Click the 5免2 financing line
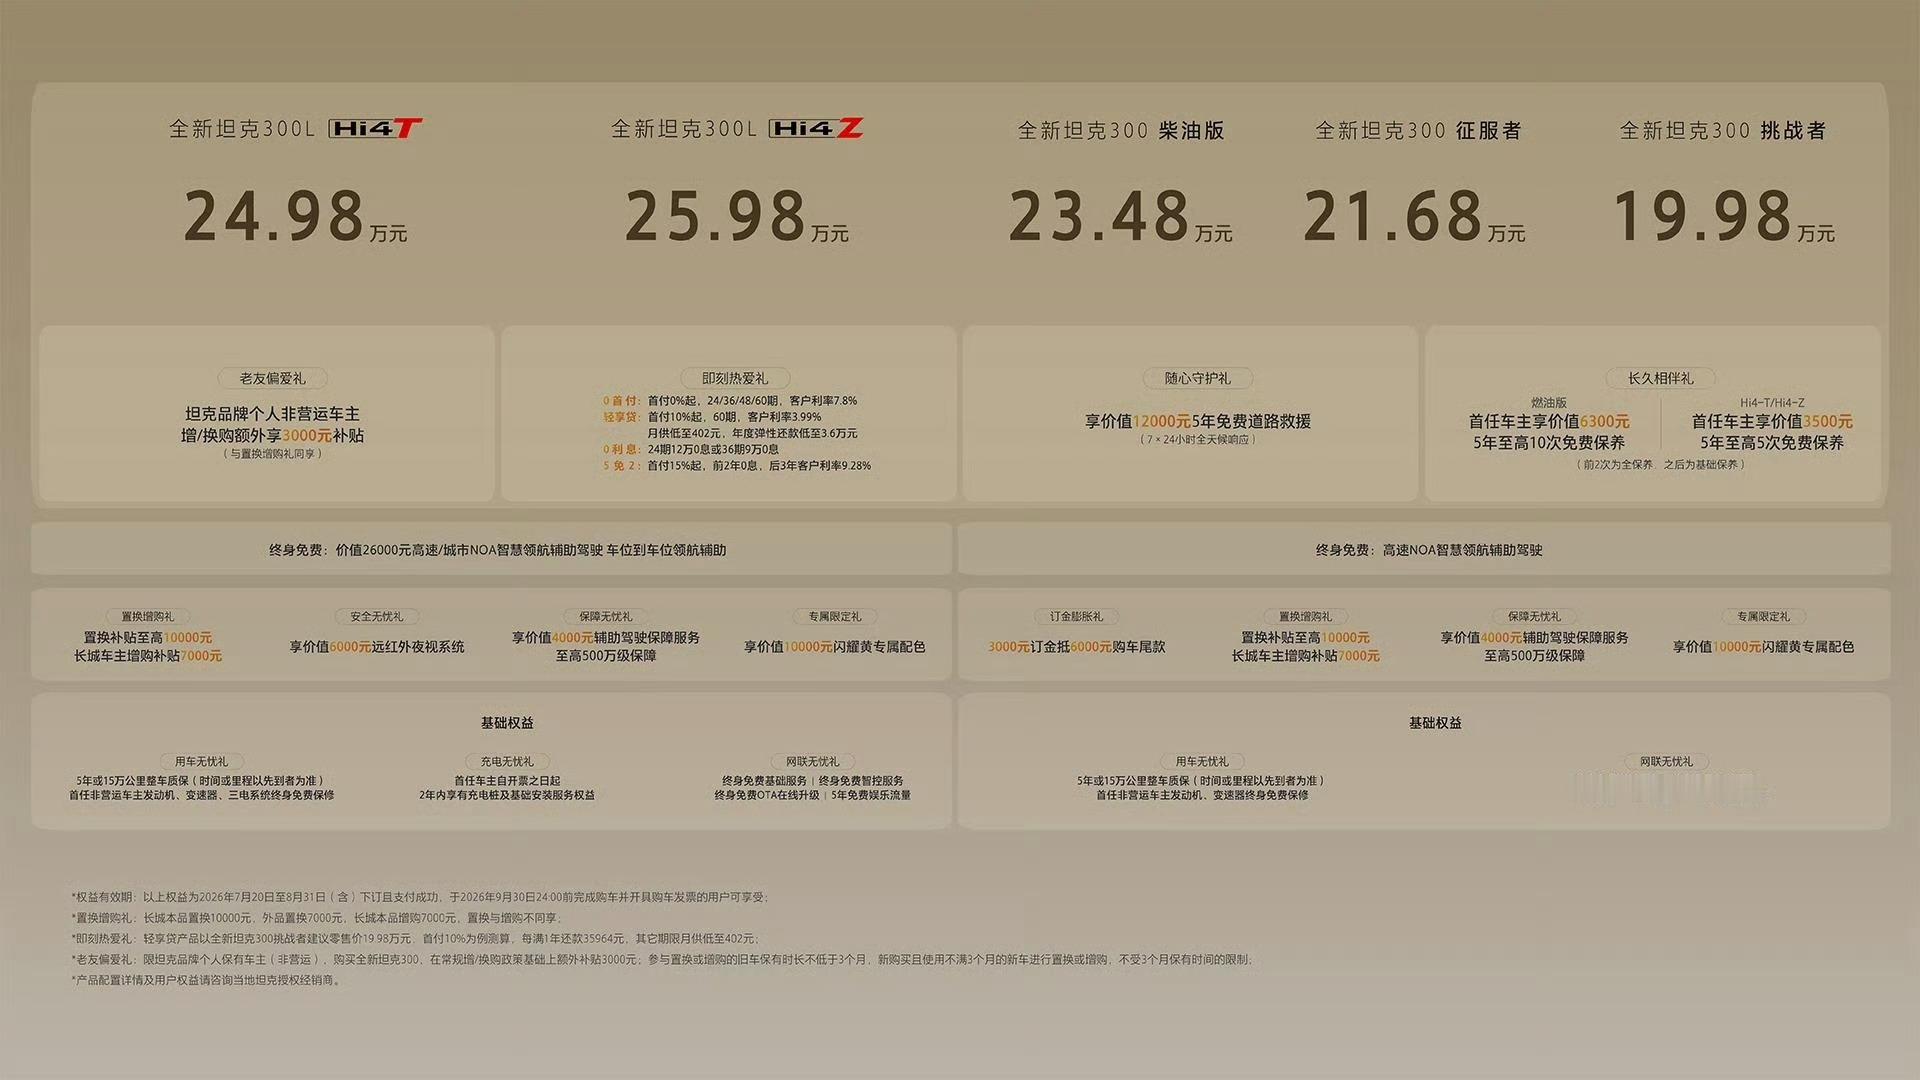Screen dimensions: 1920x1080 pos(737,466)
